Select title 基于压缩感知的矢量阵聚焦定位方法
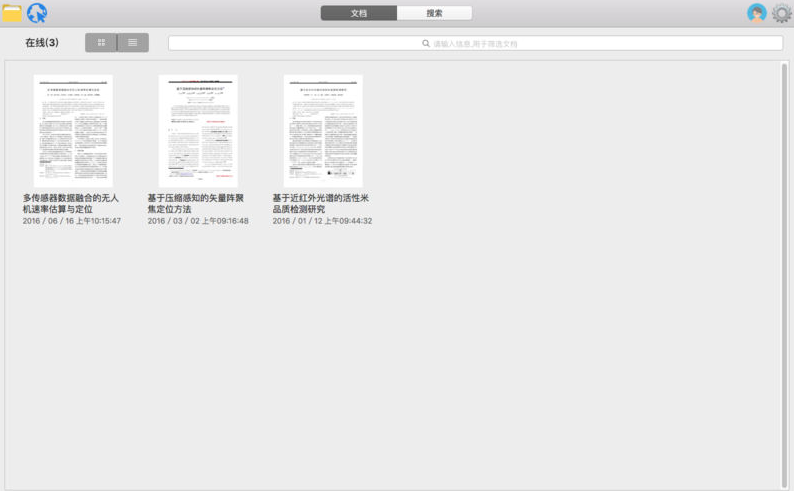Image resolution: width=794 pixels, height=491 pixels. (195, 203)
